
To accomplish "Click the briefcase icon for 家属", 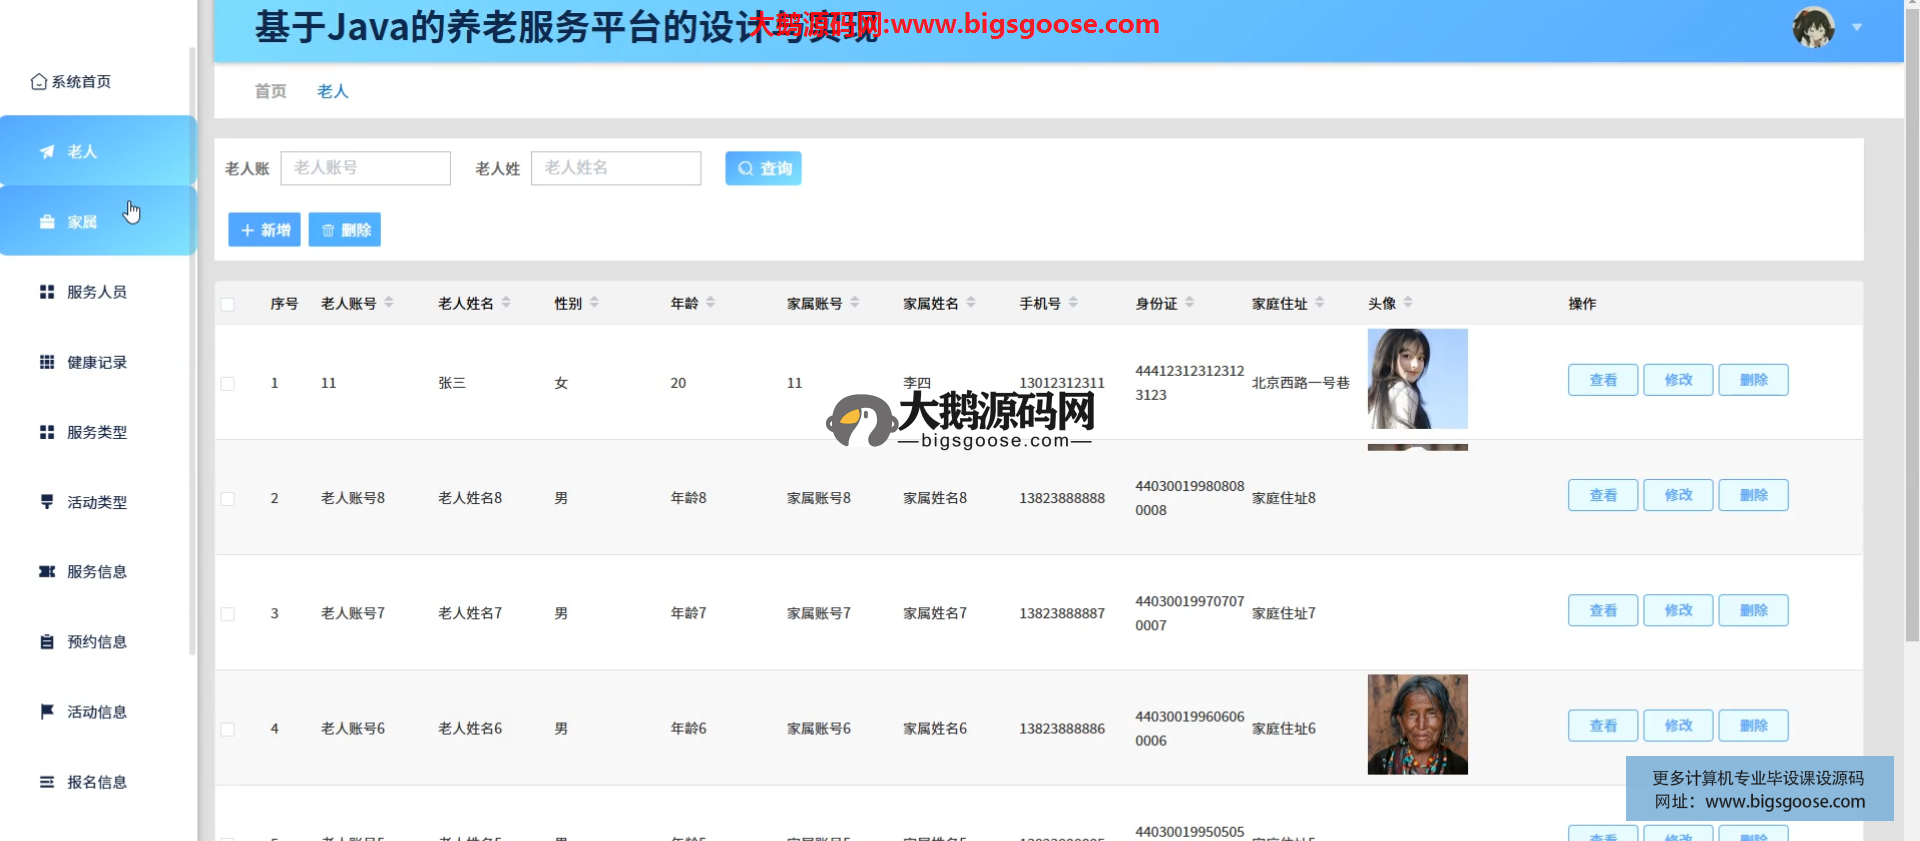I will [x=47, y=222].
